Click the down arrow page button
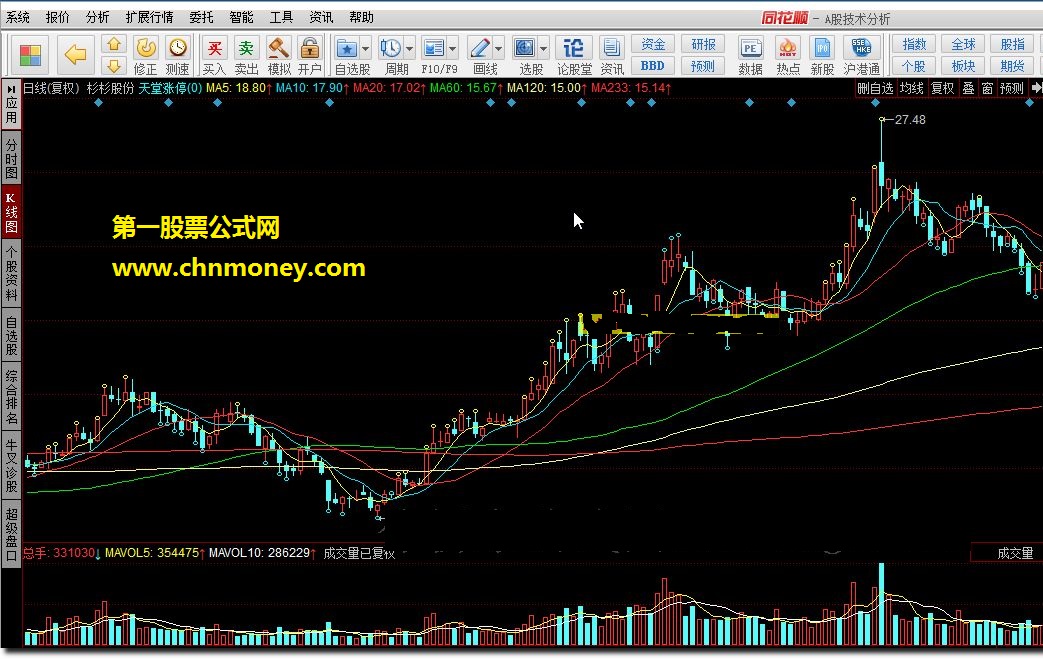The height and width of the screenshot is (659, 1043). click(x=114, y=65)
